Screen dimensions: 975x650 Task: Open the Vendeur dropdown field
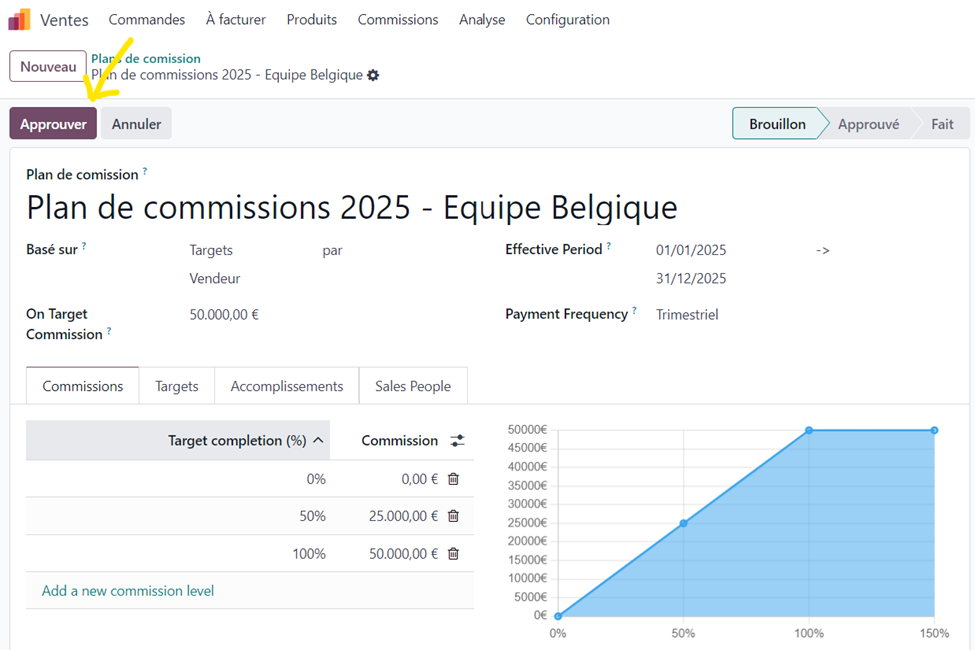215,278
